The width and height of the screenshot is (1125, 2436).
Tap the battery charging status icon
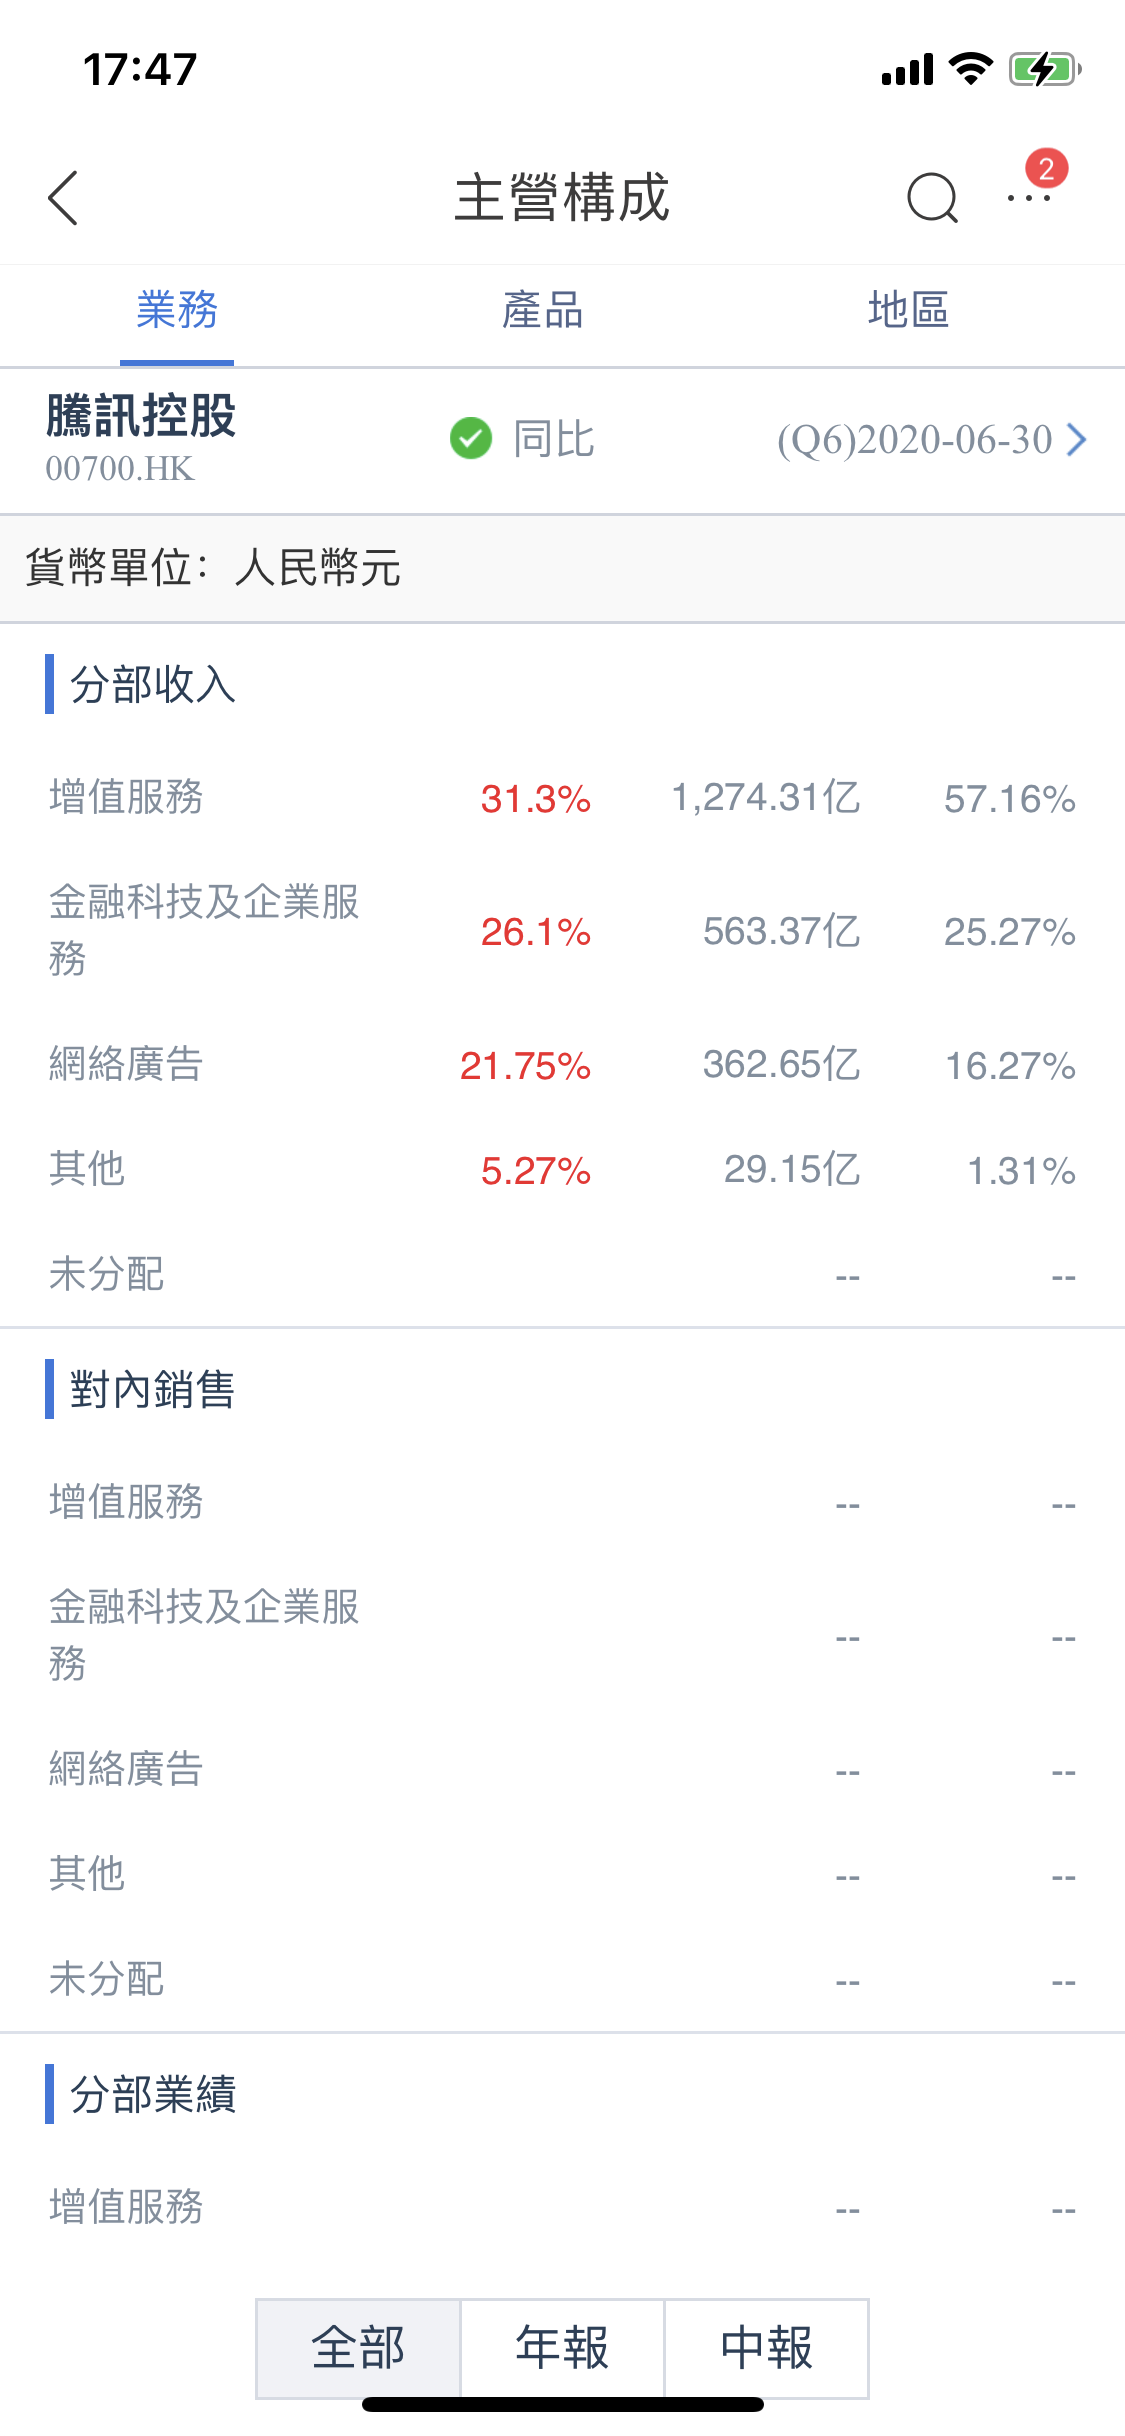(1044, 70)
